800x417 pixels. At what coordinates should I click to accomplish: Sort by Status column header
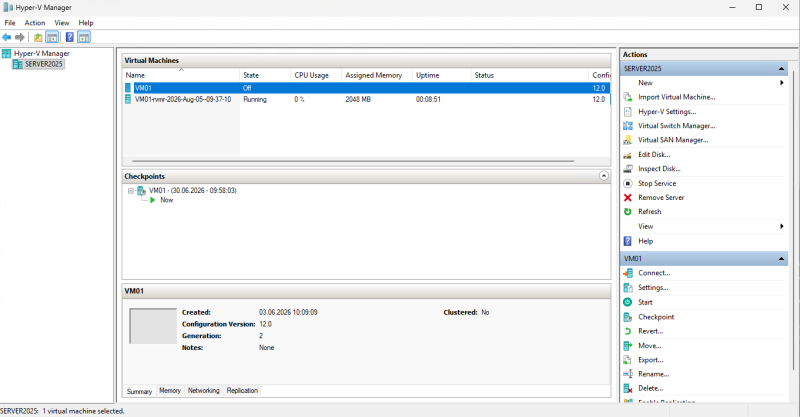click(x=530, y=75)
